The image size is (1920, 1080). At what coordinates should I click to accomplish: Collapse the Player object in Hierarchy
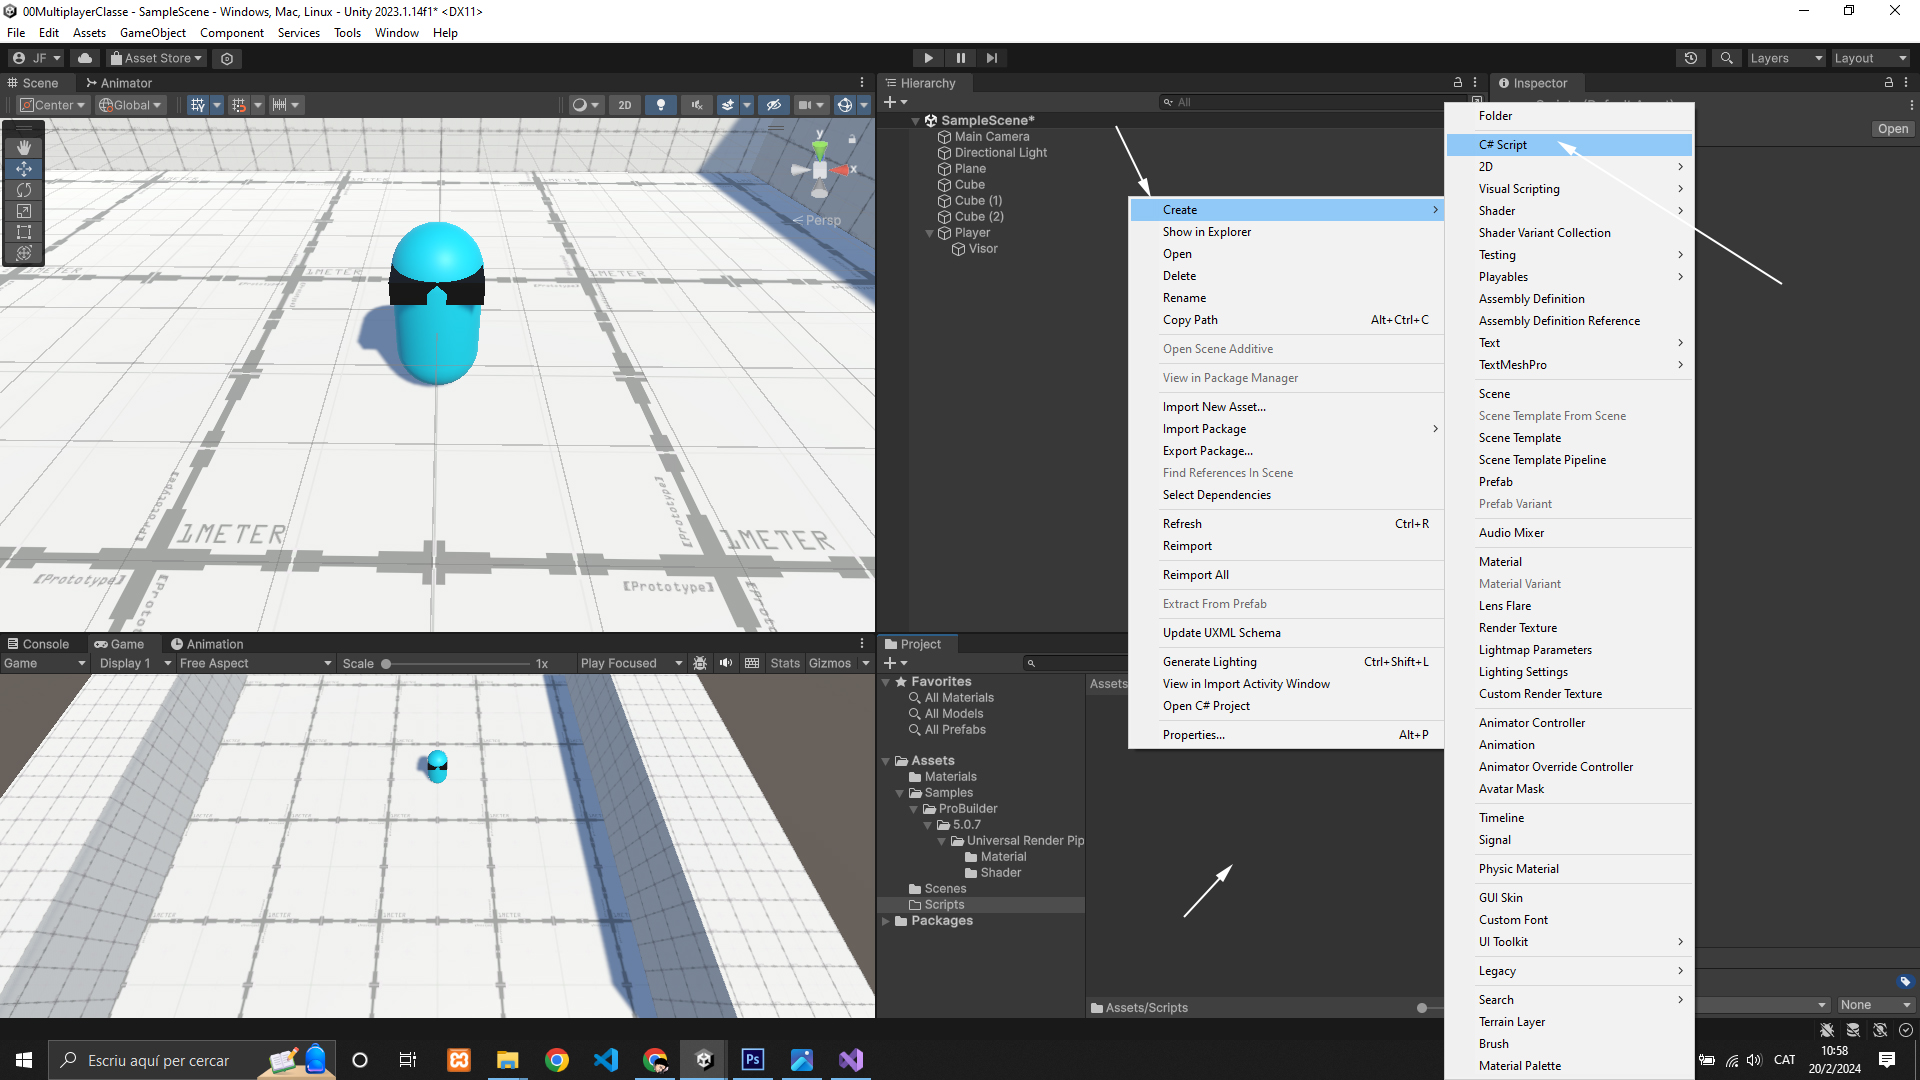tap(930, 233)
